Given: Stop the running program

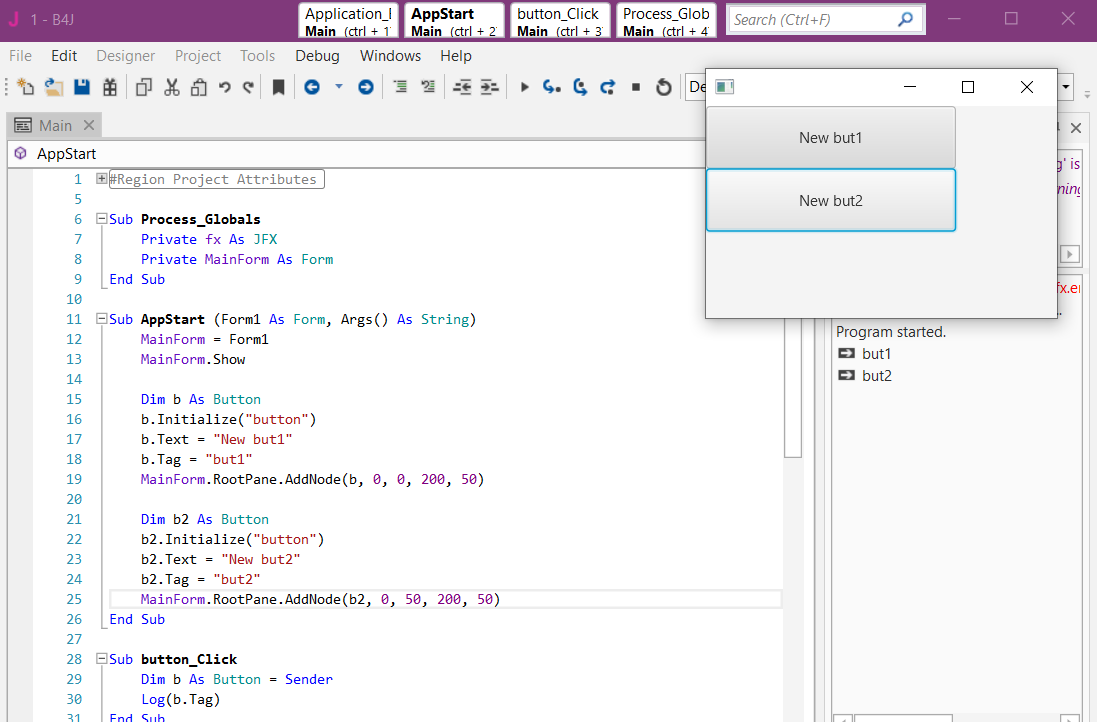Looking at the screenshot, I should click(x=636, y=88).
